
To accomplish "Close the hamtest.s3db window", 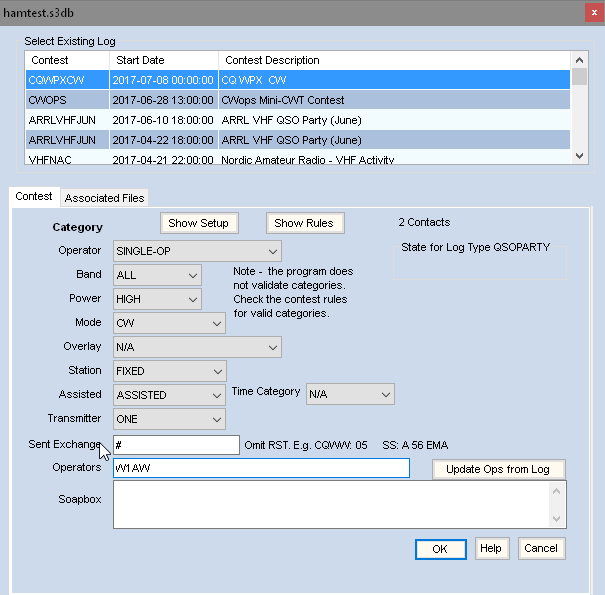I will pos(595,13).
